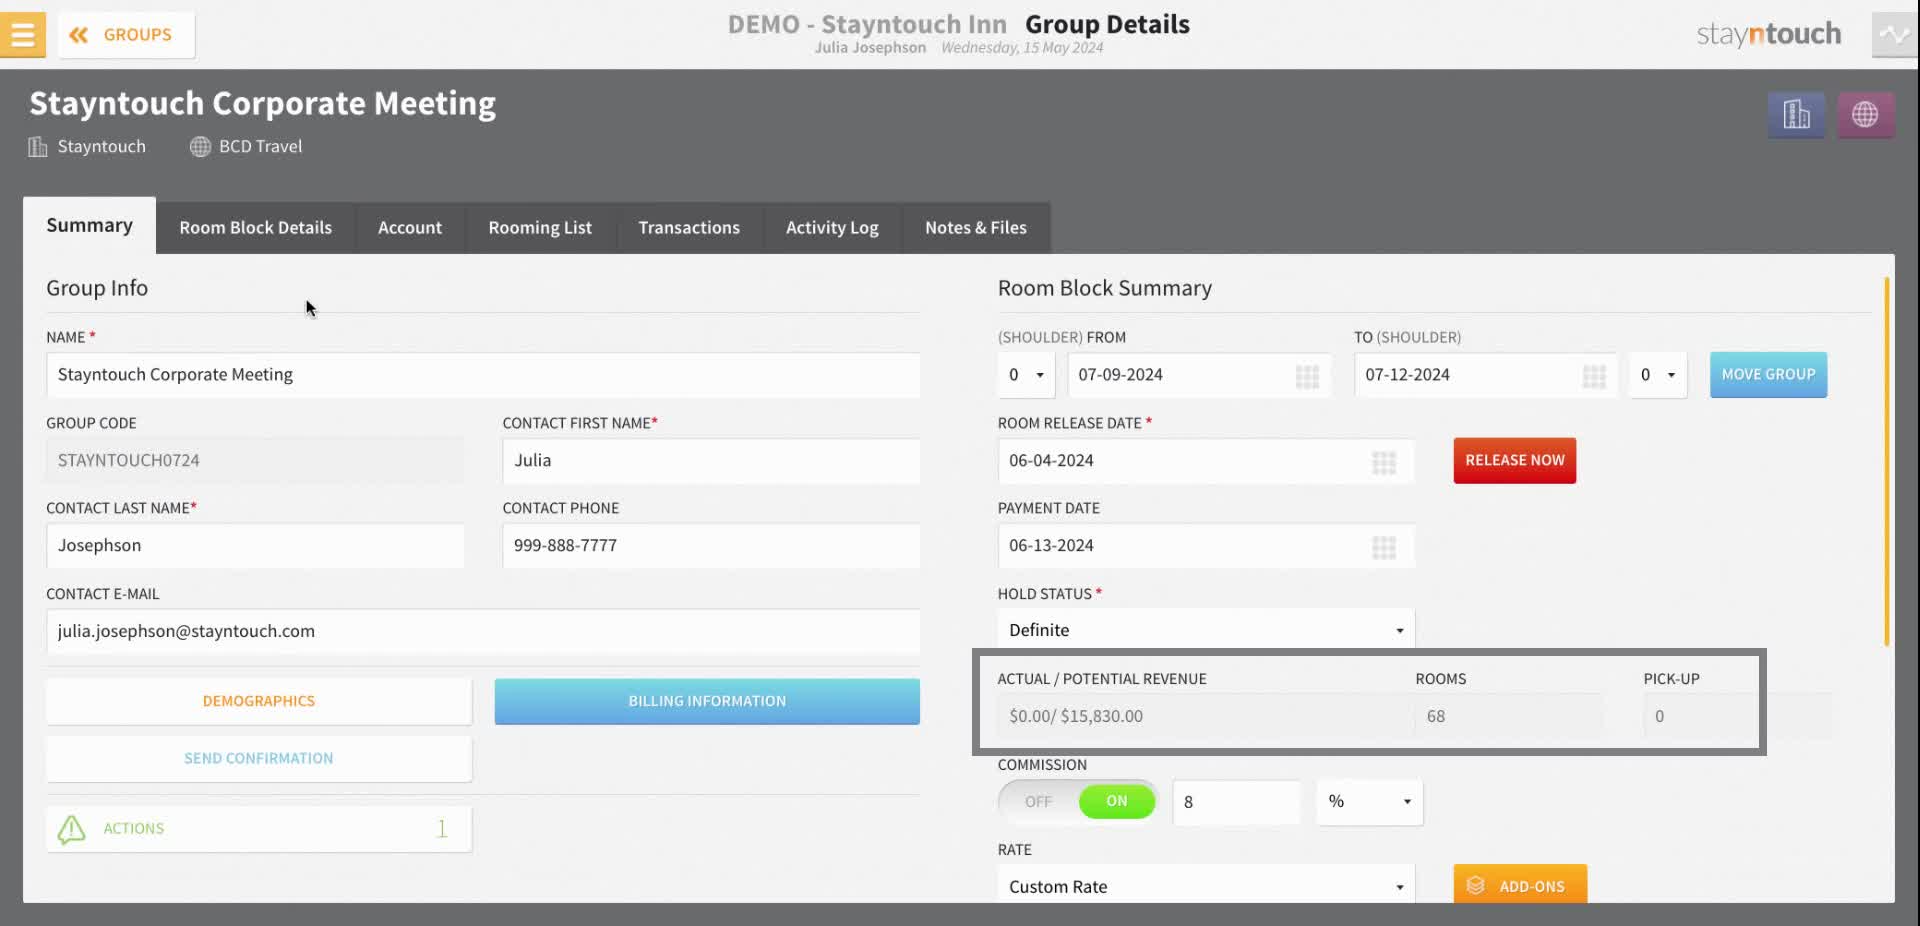Open the Rooming List tab
Screen dimensions: 1920x926
click(540, 228)
